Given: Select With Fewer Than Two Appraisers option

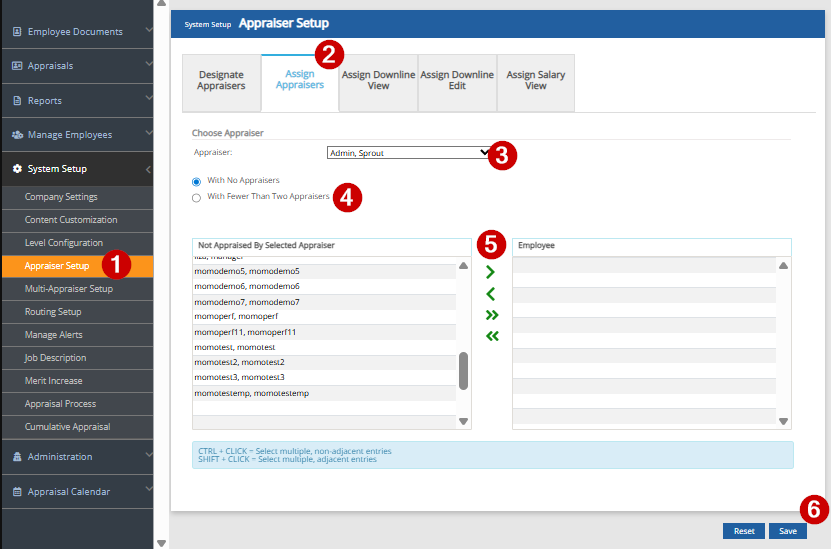Looking at the screenshot, I should pyautogui.click(x=197, y=198).
